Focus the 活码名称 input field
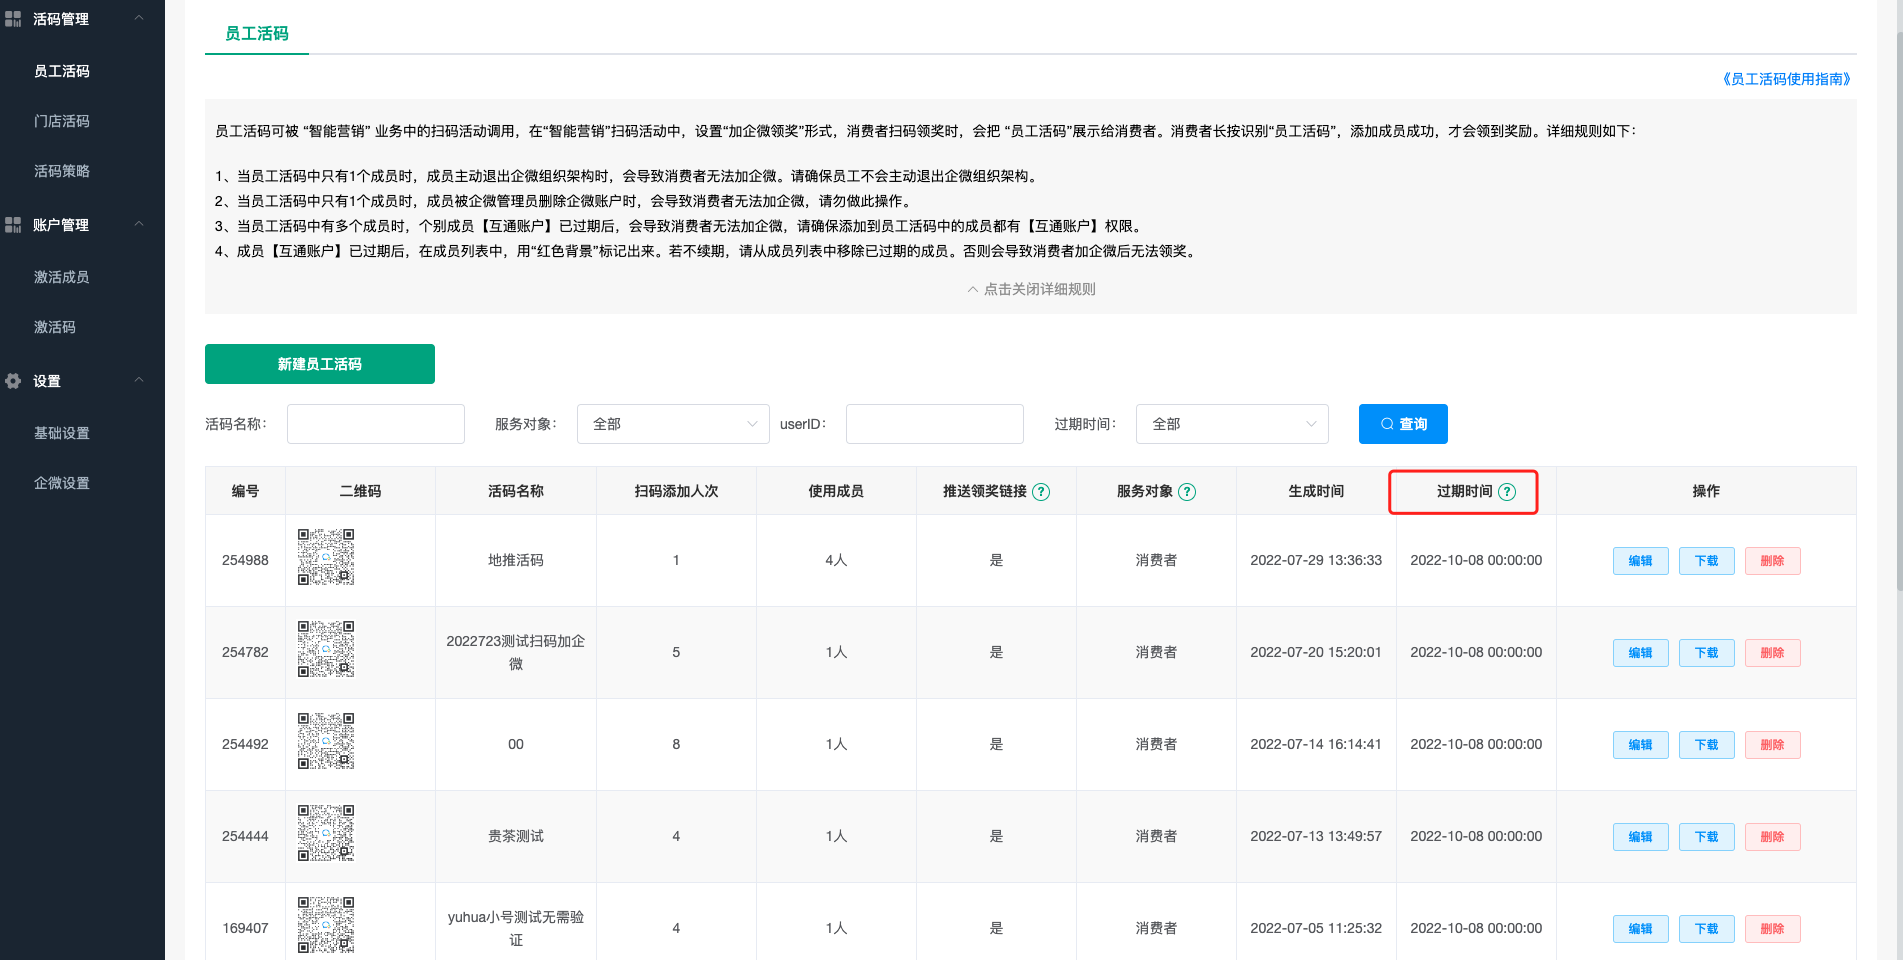The height and width of the screenshot is (960, 1903). [x=376, y=424]
